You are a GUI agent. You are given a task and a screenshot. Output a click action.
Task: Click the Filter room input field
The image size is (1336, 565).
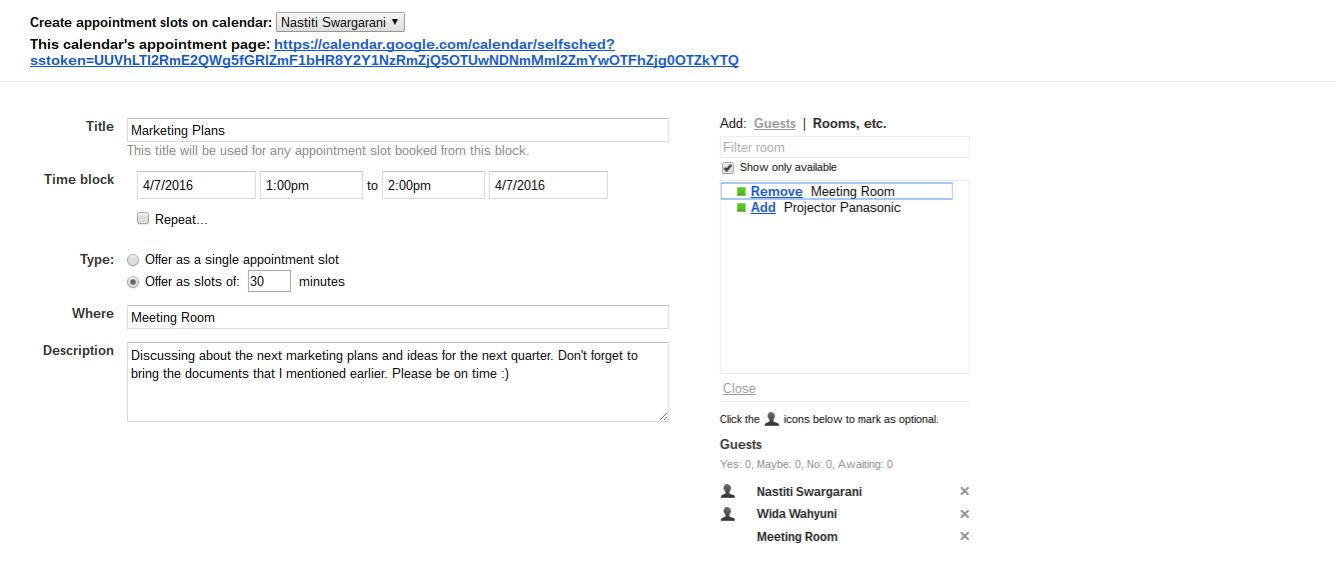tap(844, 148)
